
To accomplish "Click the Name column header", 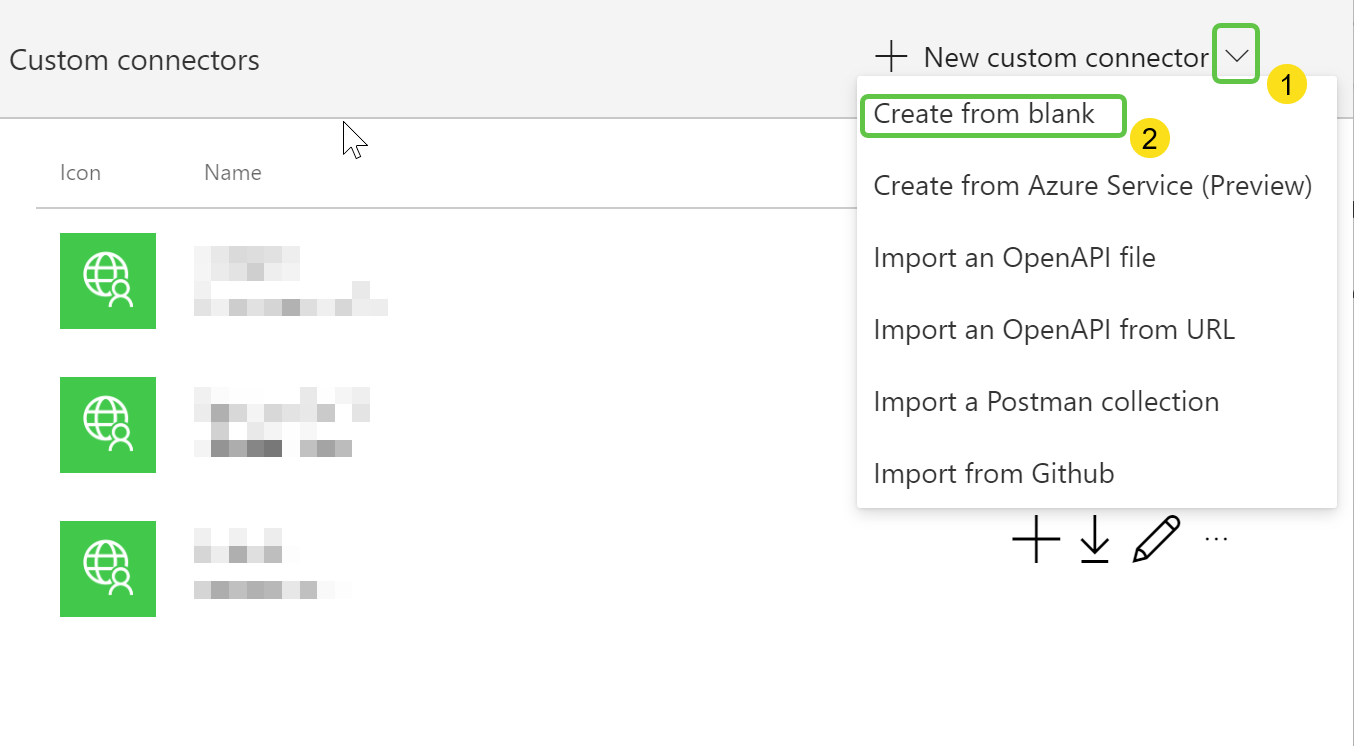I will tap(232, 173).
